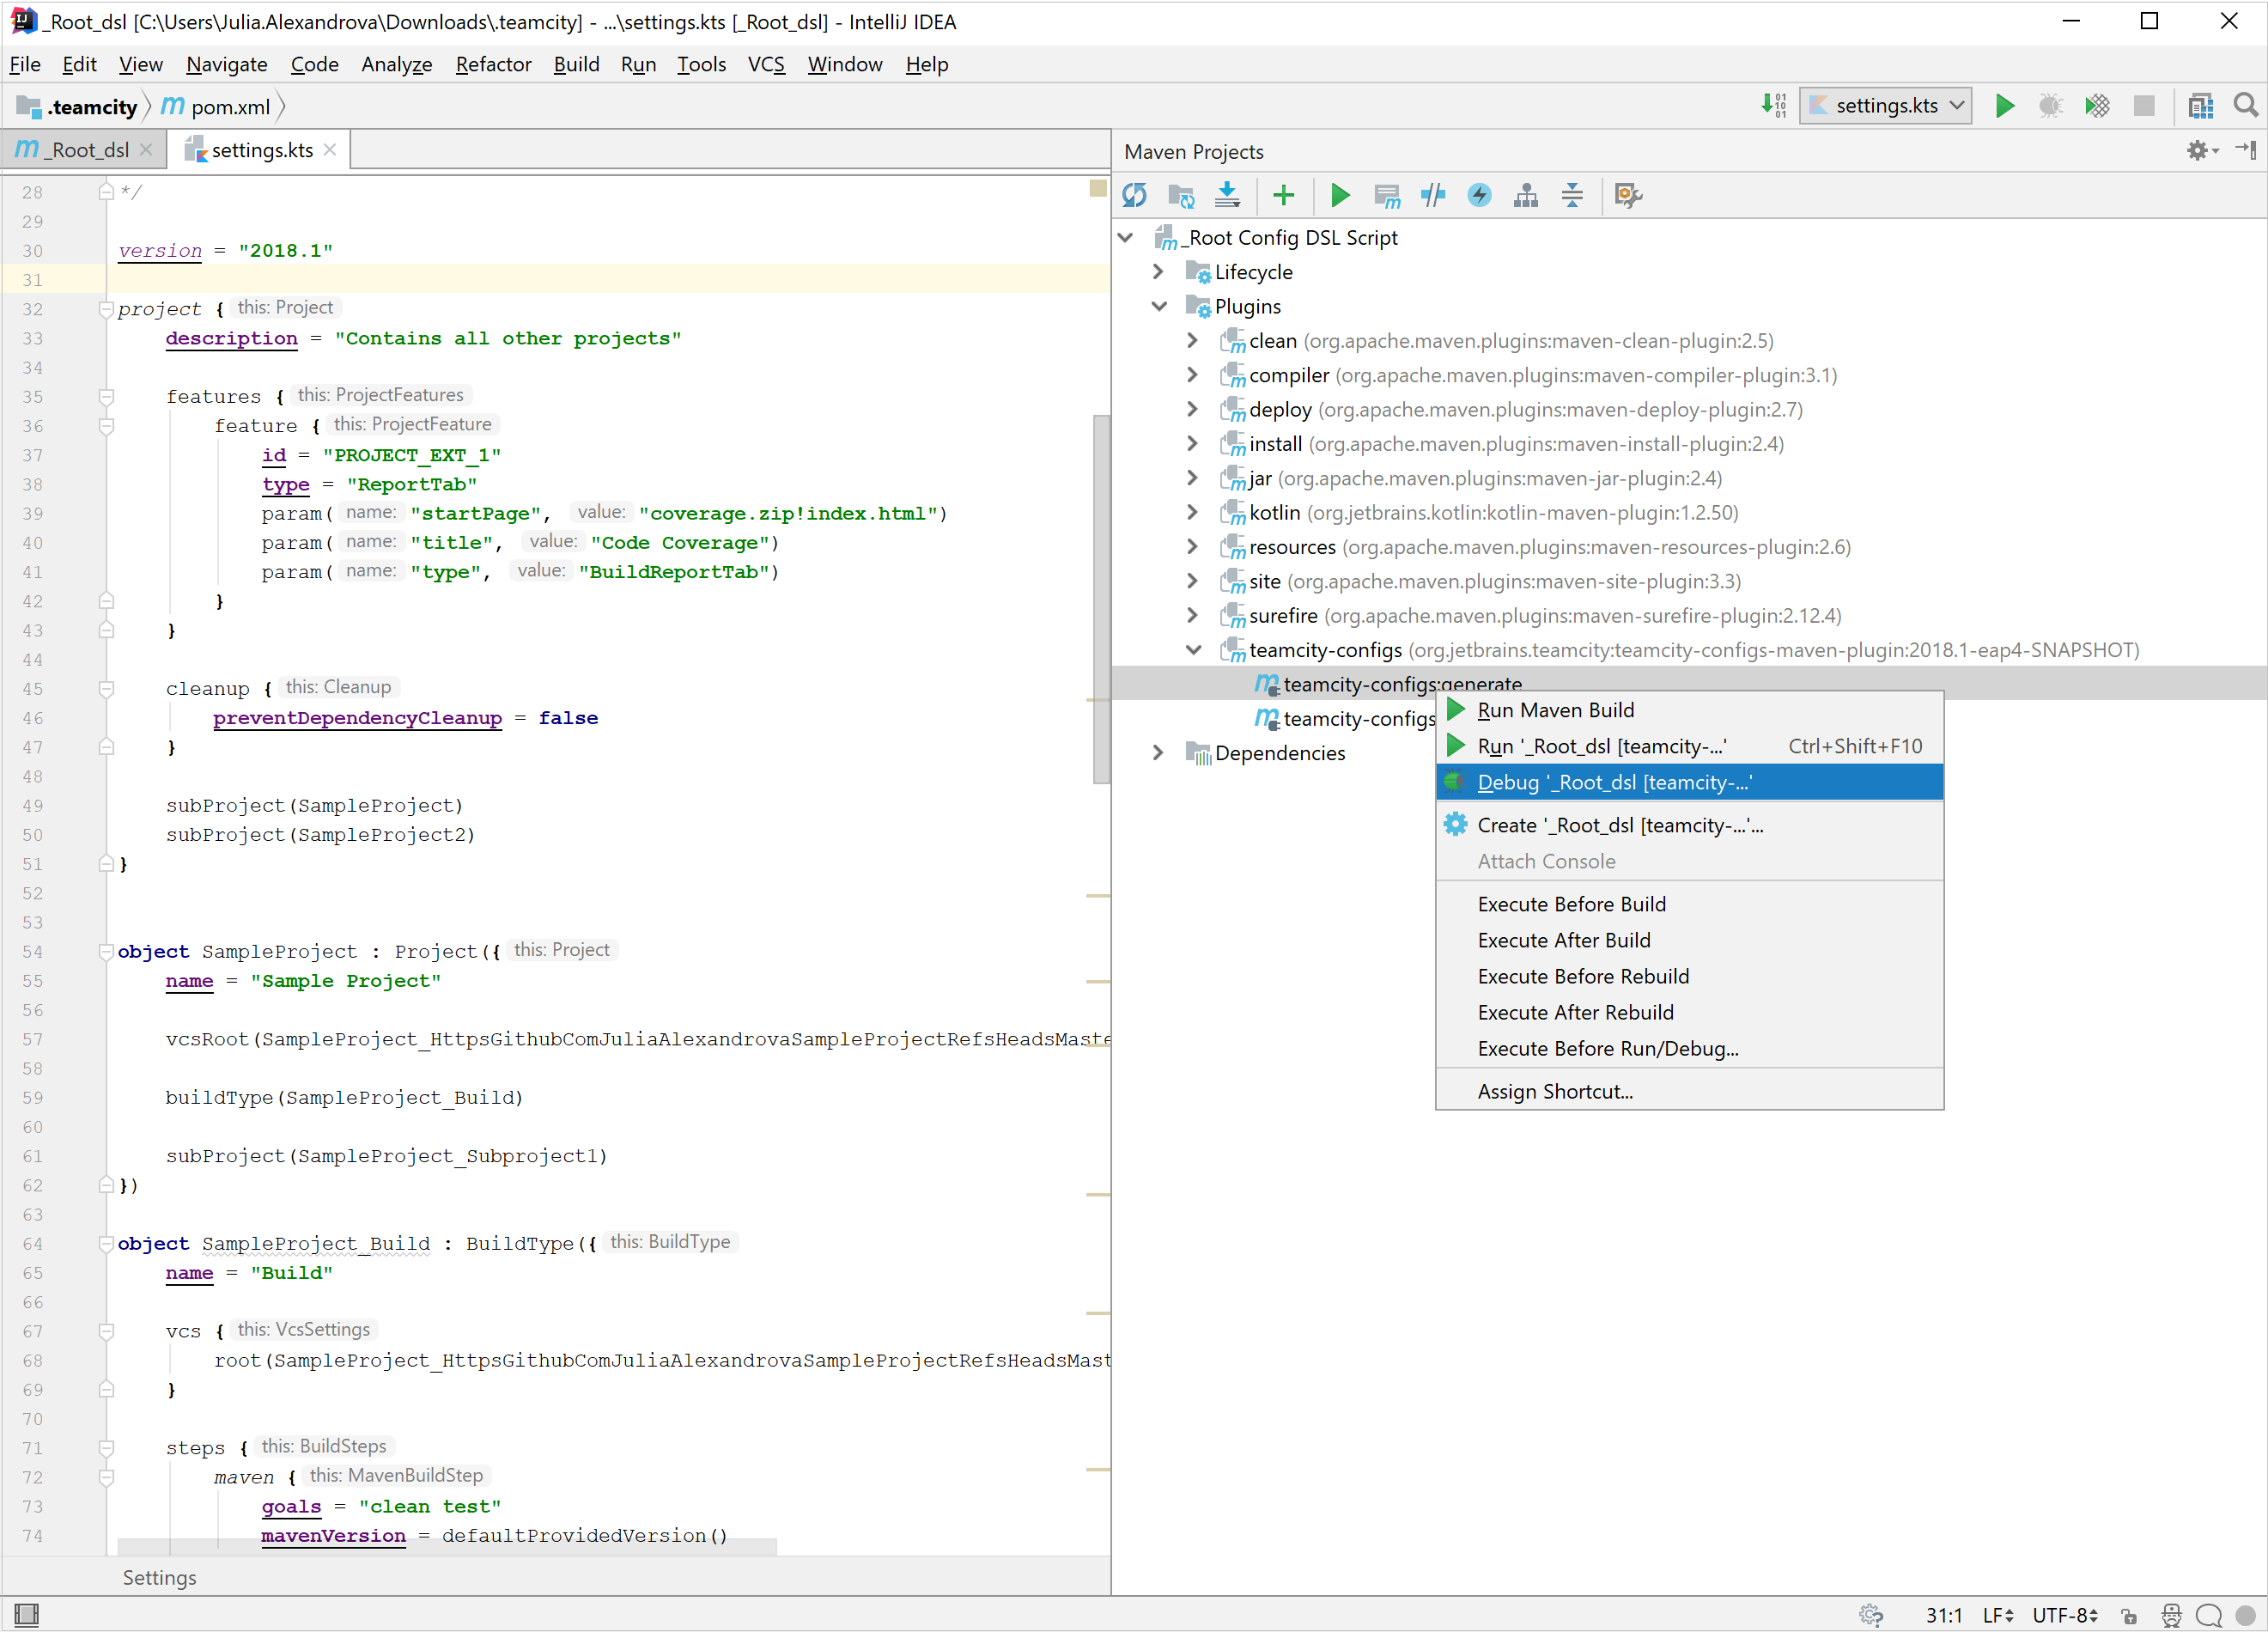Click Execute Before Build option
2268x1632 pixels.
(1571, 903)
